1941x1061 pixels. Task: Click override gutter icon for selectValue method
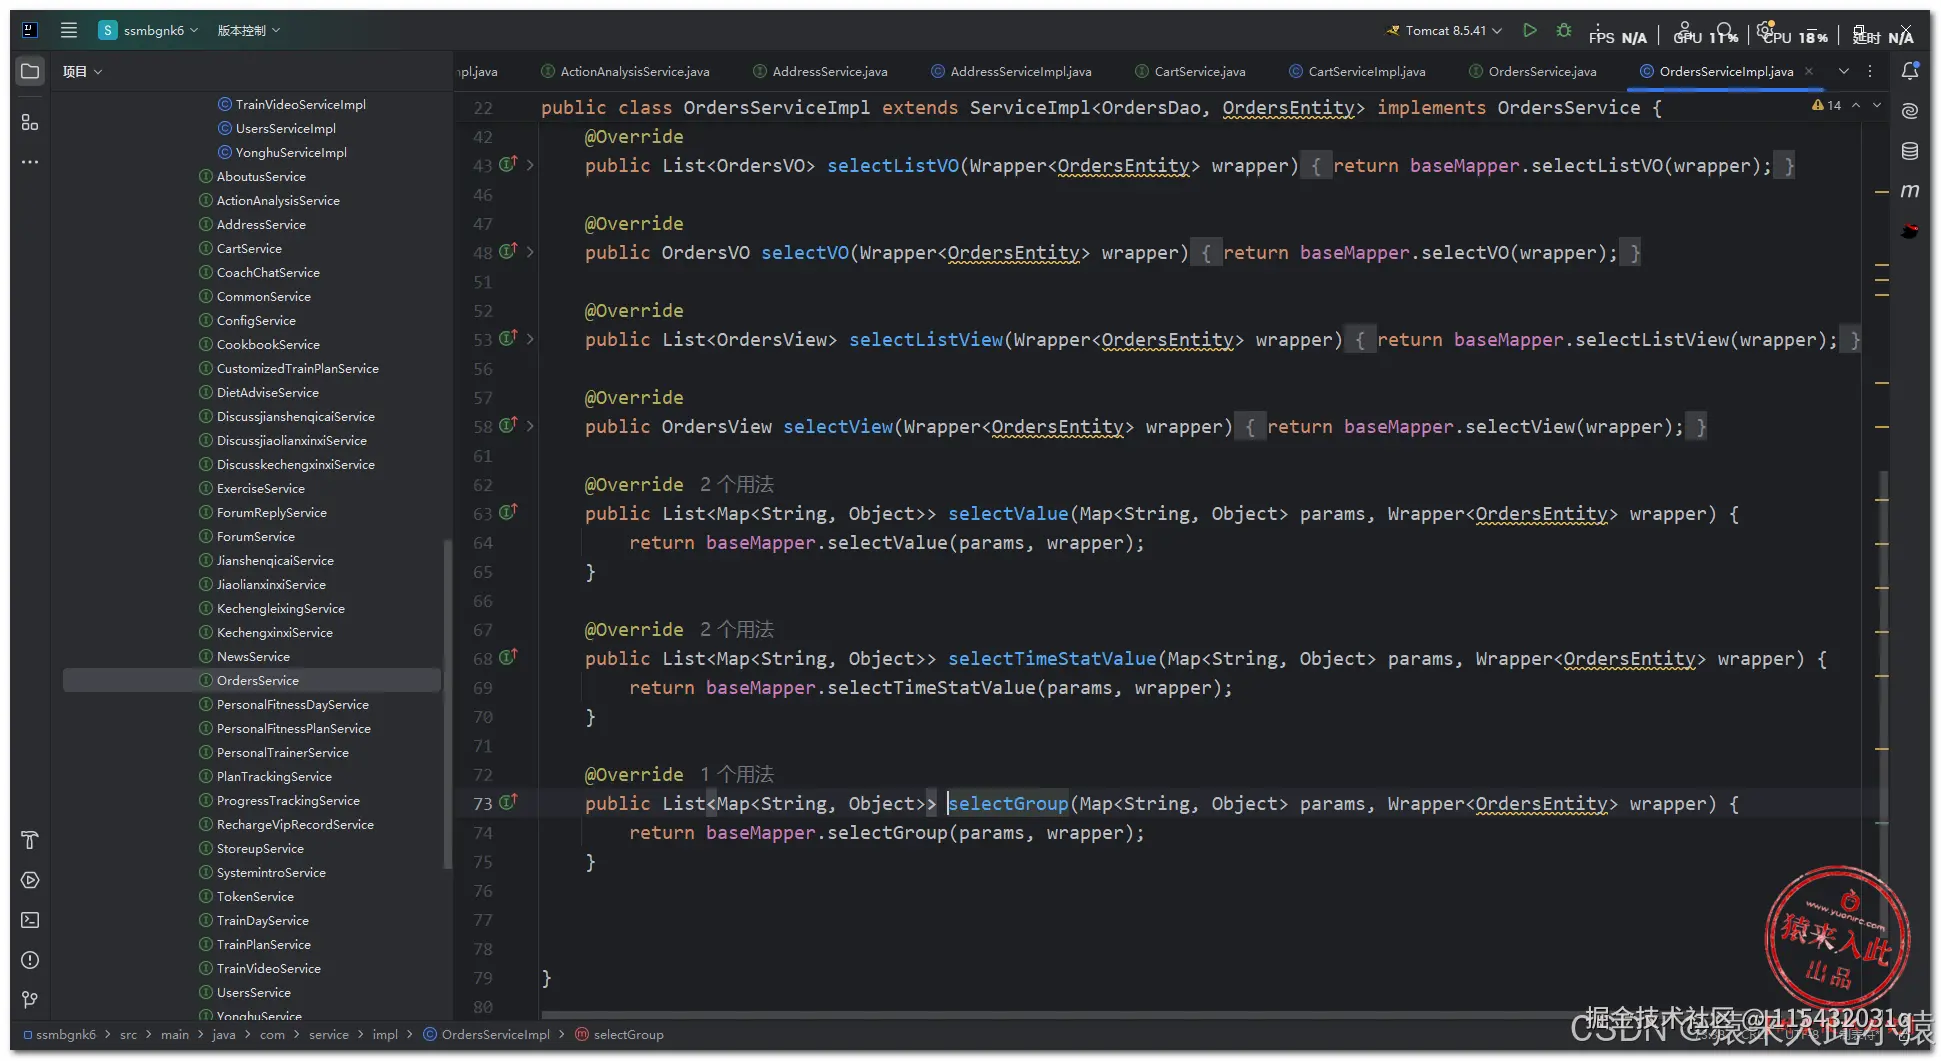pos(508,512)
